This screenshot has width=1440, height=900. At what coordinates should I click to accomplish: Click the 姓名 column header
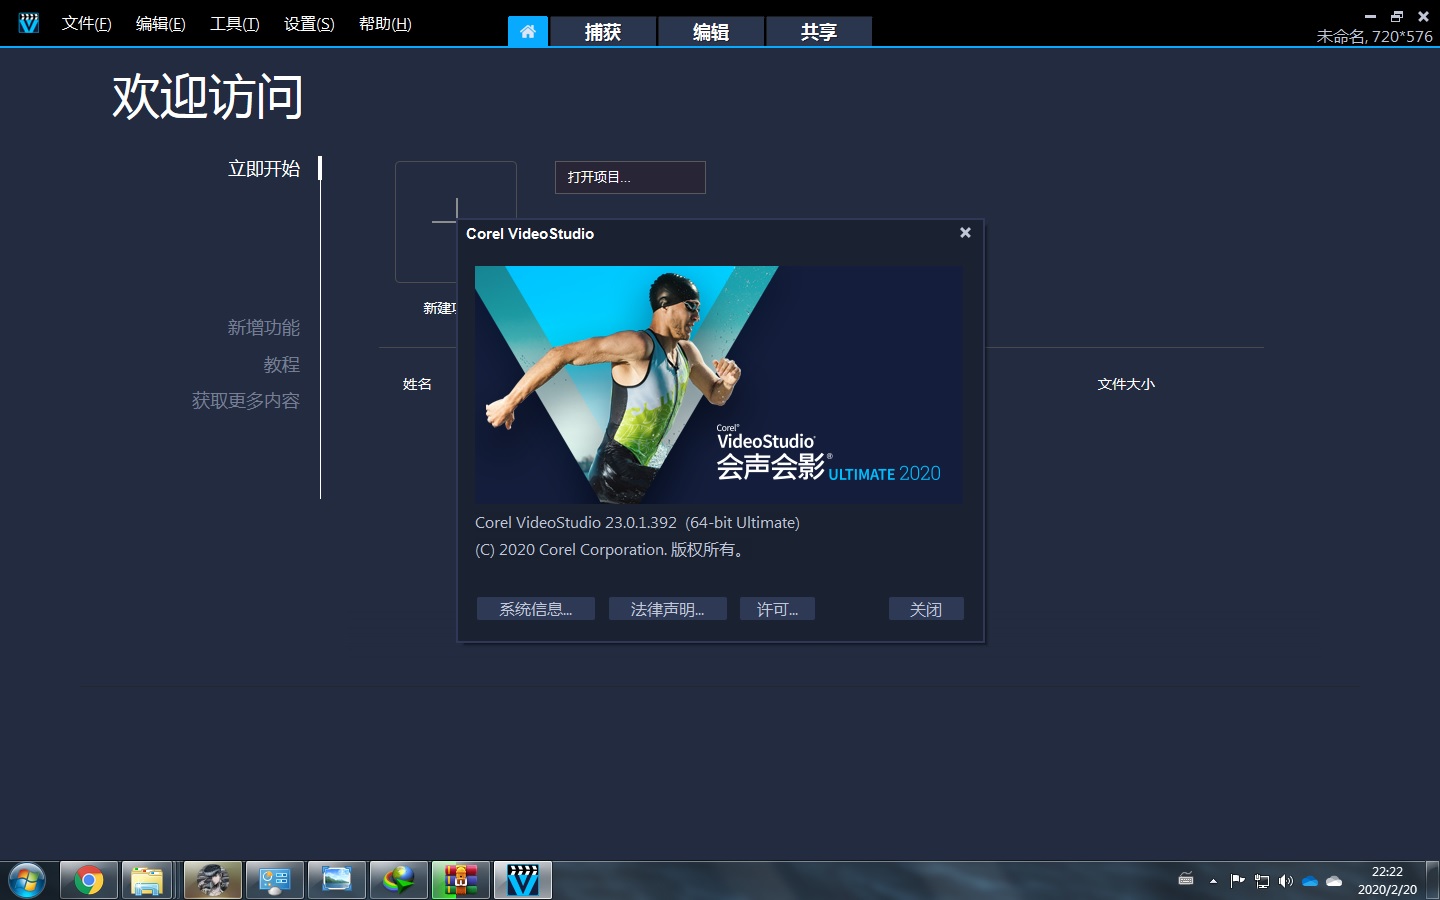click(x=417, y=384)
